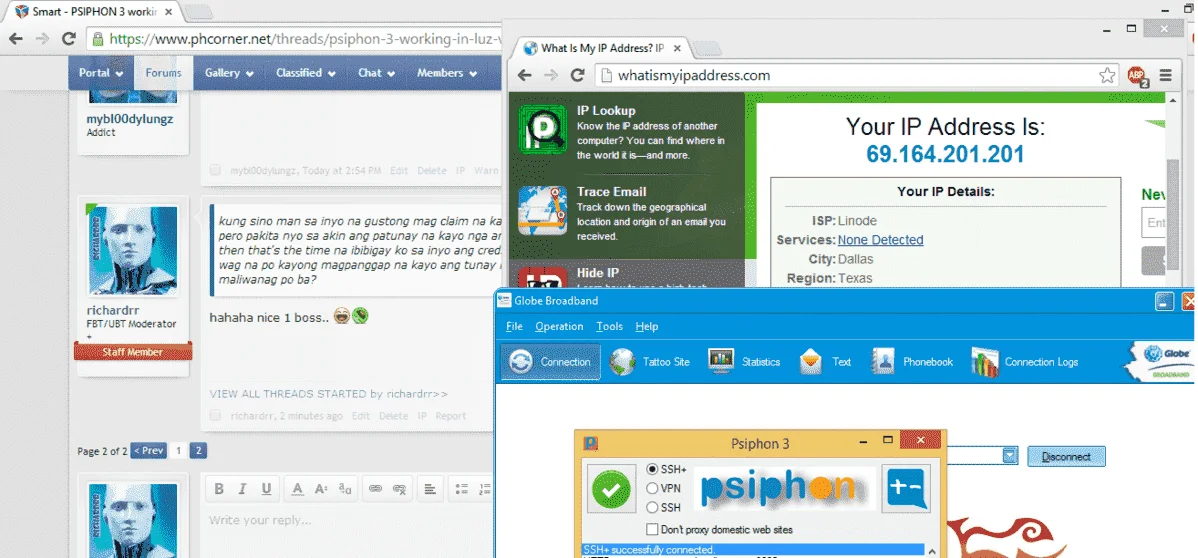The width and height of the screenshot is (1198, 558).
Task: Apply Underline in the reply editor
Action: [266, 489]
